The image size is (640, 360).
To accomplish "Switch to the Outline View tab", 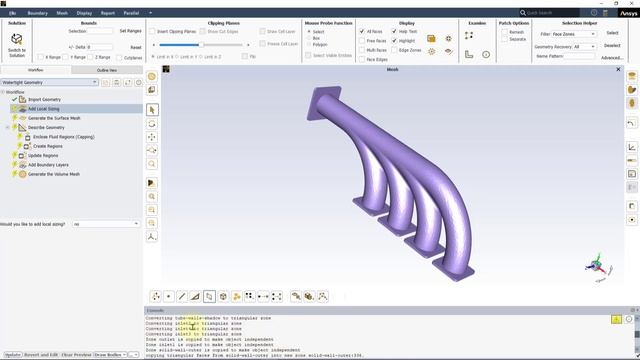I will pyautogui.click(x=107, y=70).
